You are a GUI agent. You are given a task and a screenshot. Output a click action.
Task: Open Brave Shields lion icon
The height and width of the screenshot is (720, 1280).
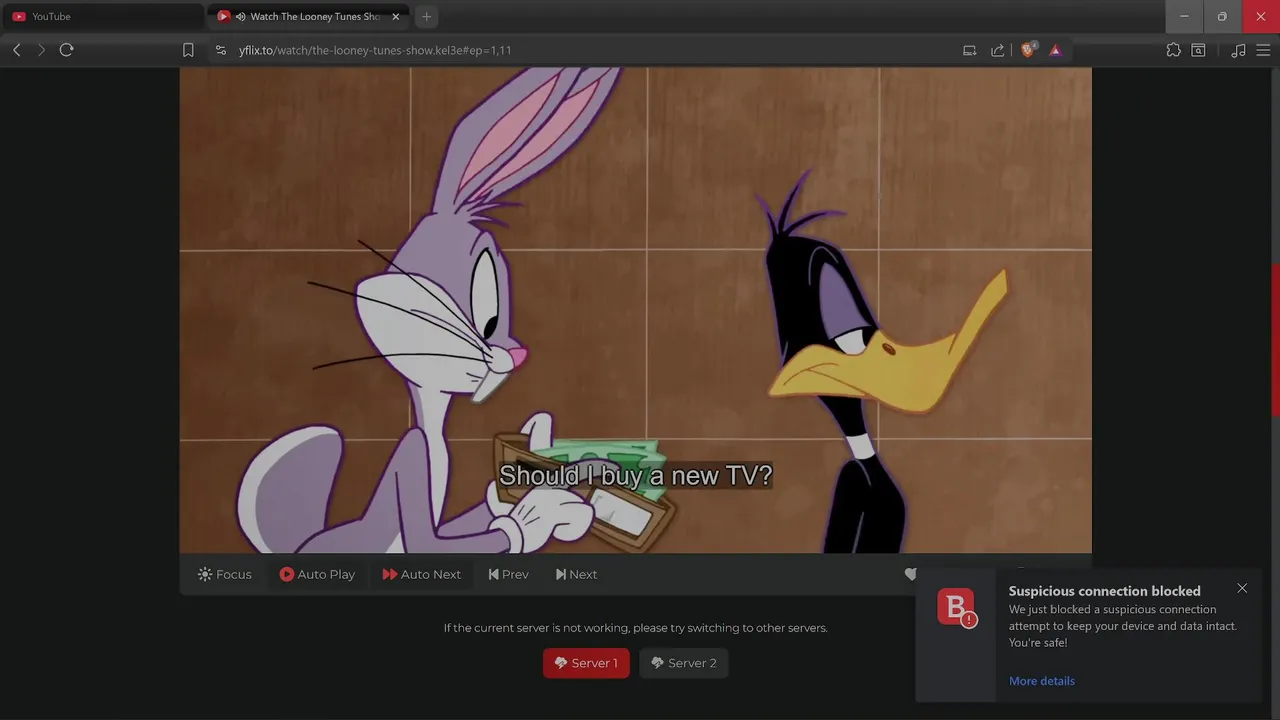coord(1028,50)
